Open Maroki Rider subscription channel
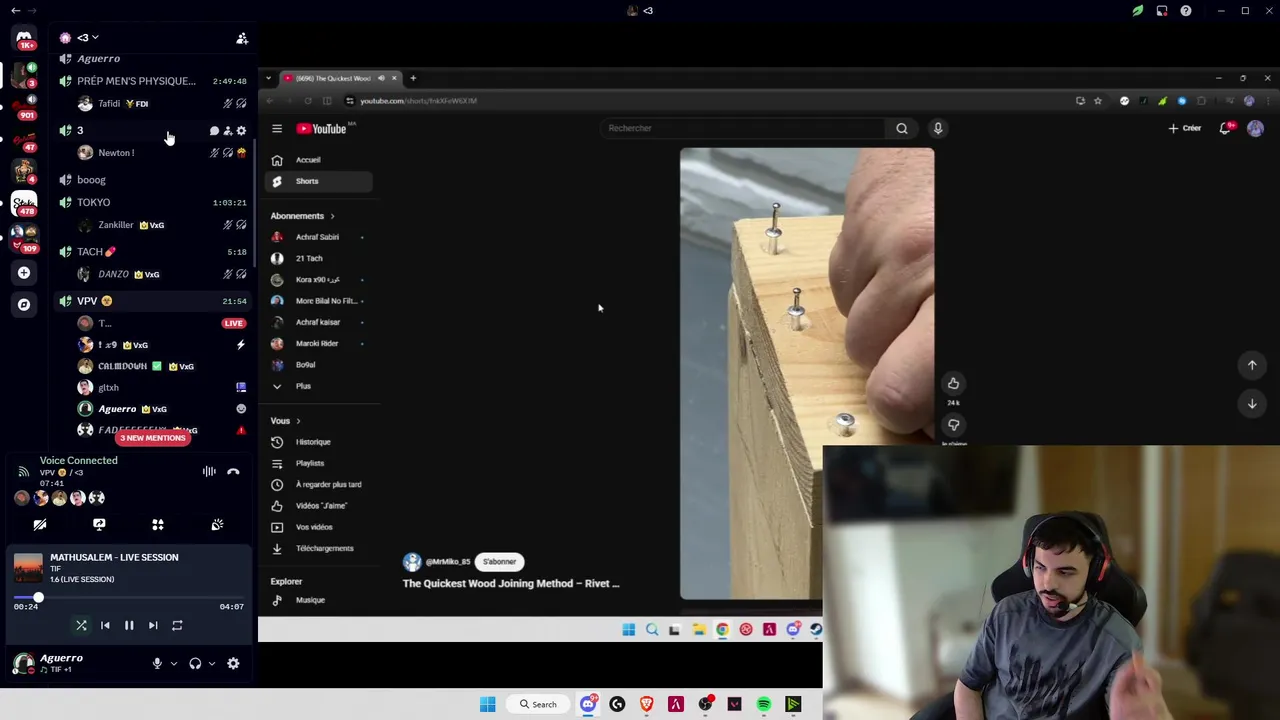This screenshot has width=1280, height=720. pyautogui.click(x=319, y=343)
